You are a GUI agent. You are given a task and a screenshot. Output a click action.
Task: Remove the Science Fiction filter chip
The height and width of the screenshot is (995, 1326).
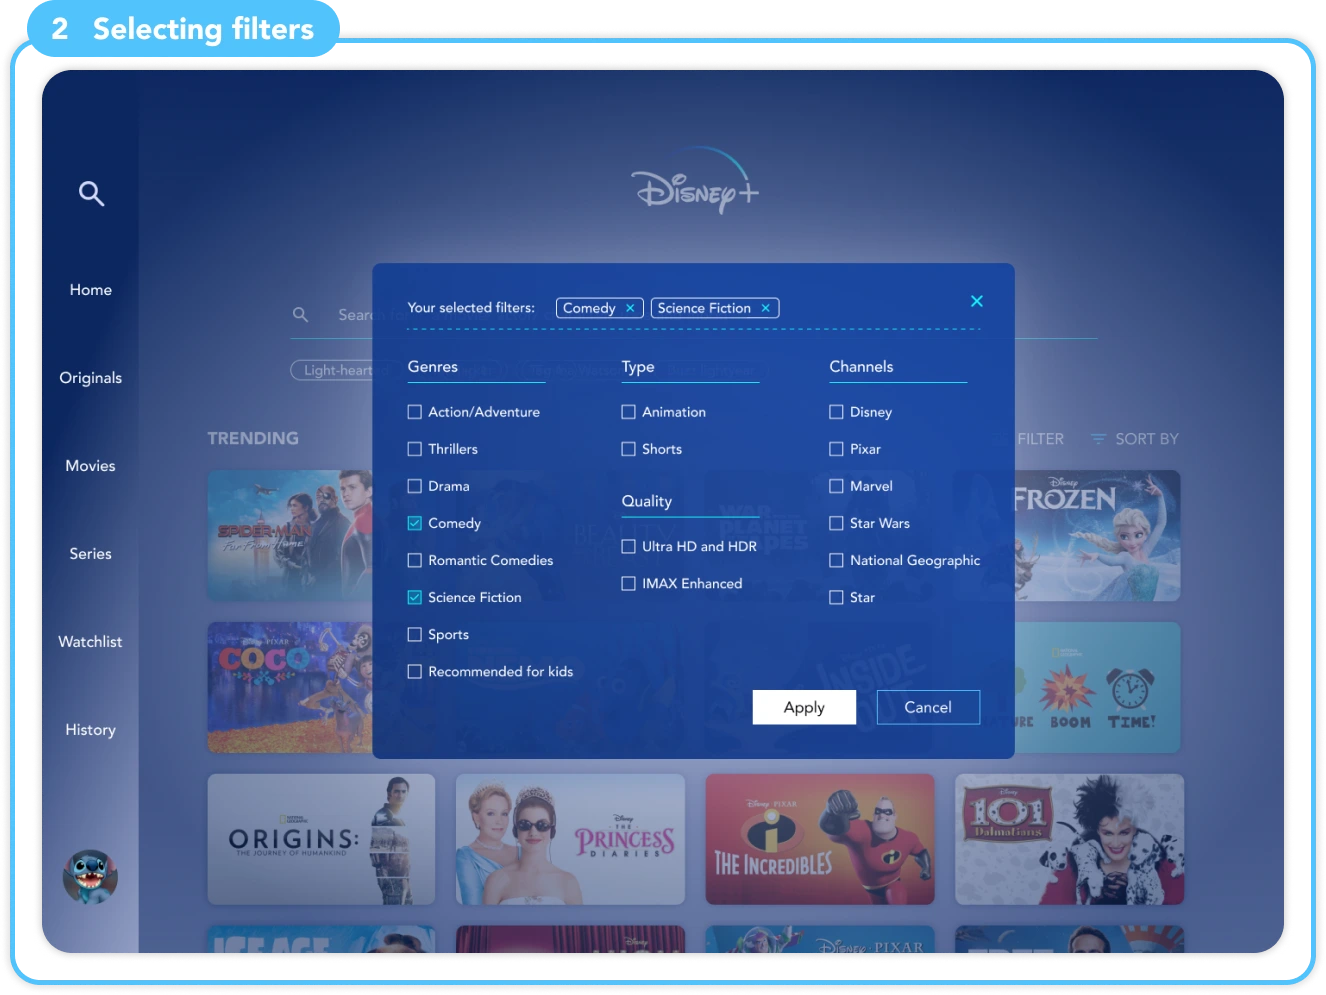765,308
